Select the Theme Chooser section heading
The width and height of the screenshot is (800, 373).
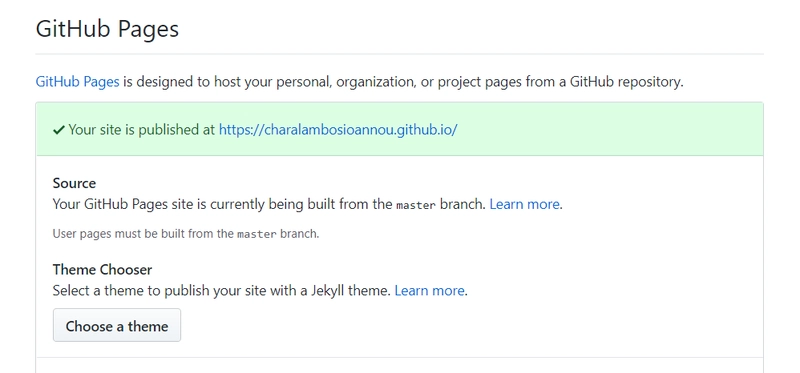click(103, 269)
